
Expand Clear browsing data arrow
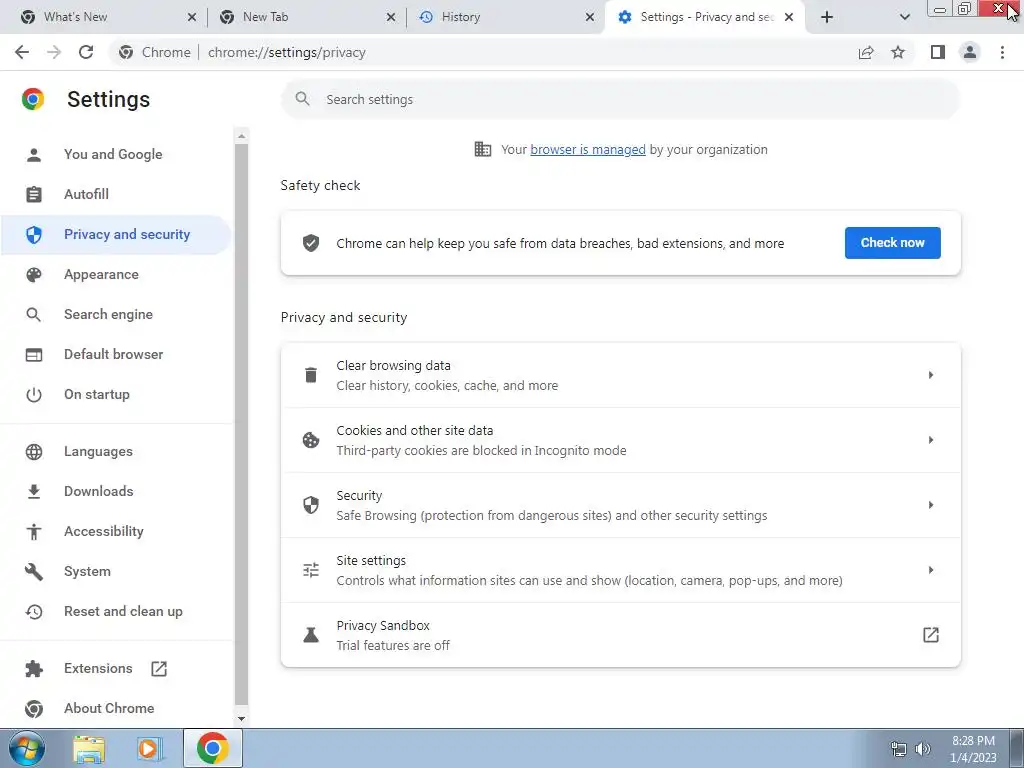click(x=931, y=375)
